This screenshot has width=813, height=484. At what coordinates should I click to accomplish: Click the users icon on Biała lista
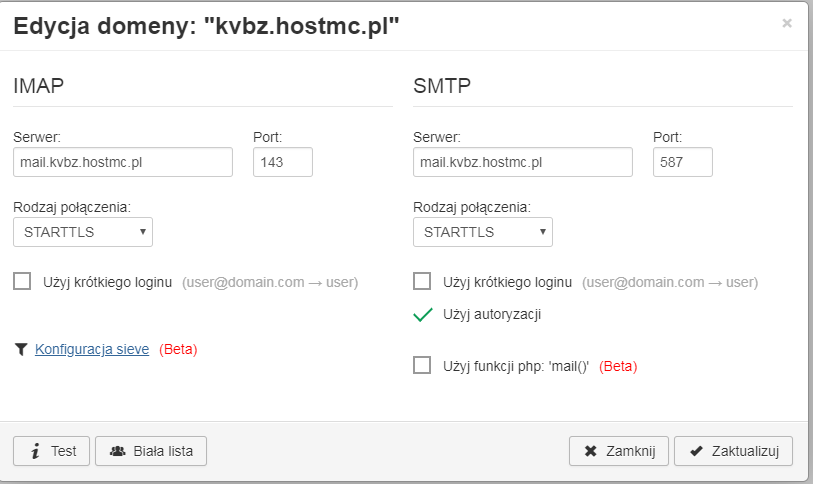point(117,451)
